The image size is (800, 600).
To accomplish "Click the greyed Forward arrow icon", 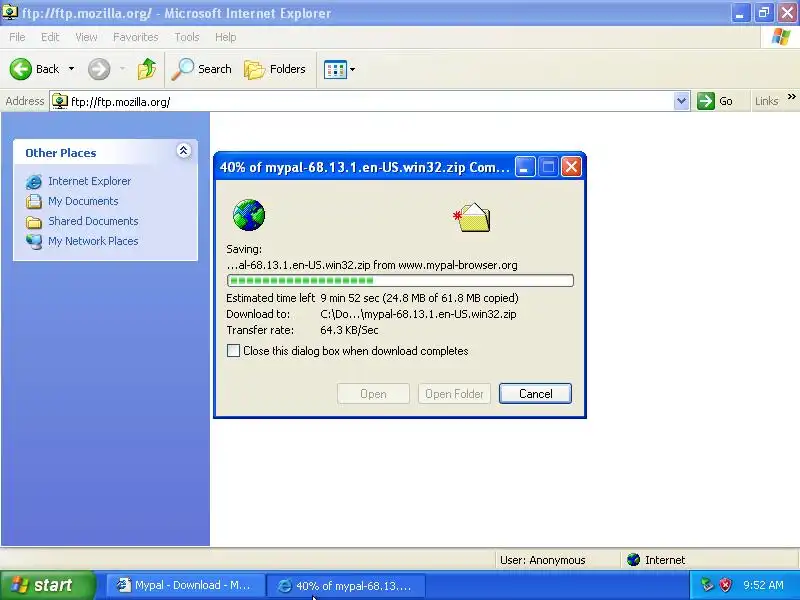I will coord(99,69).
